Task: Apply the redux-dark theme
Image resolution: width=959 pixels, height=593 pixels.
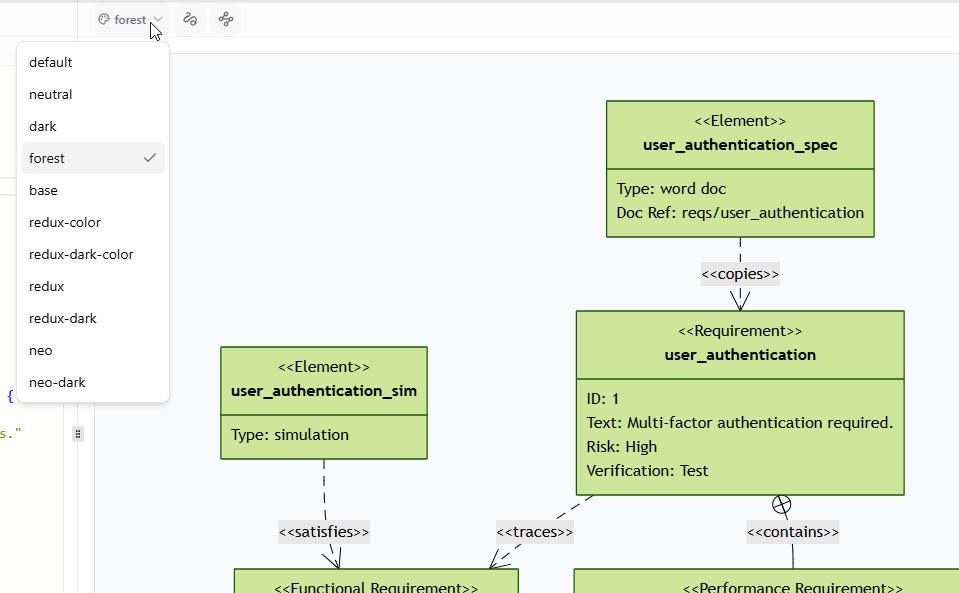Action: coord(93,319)
